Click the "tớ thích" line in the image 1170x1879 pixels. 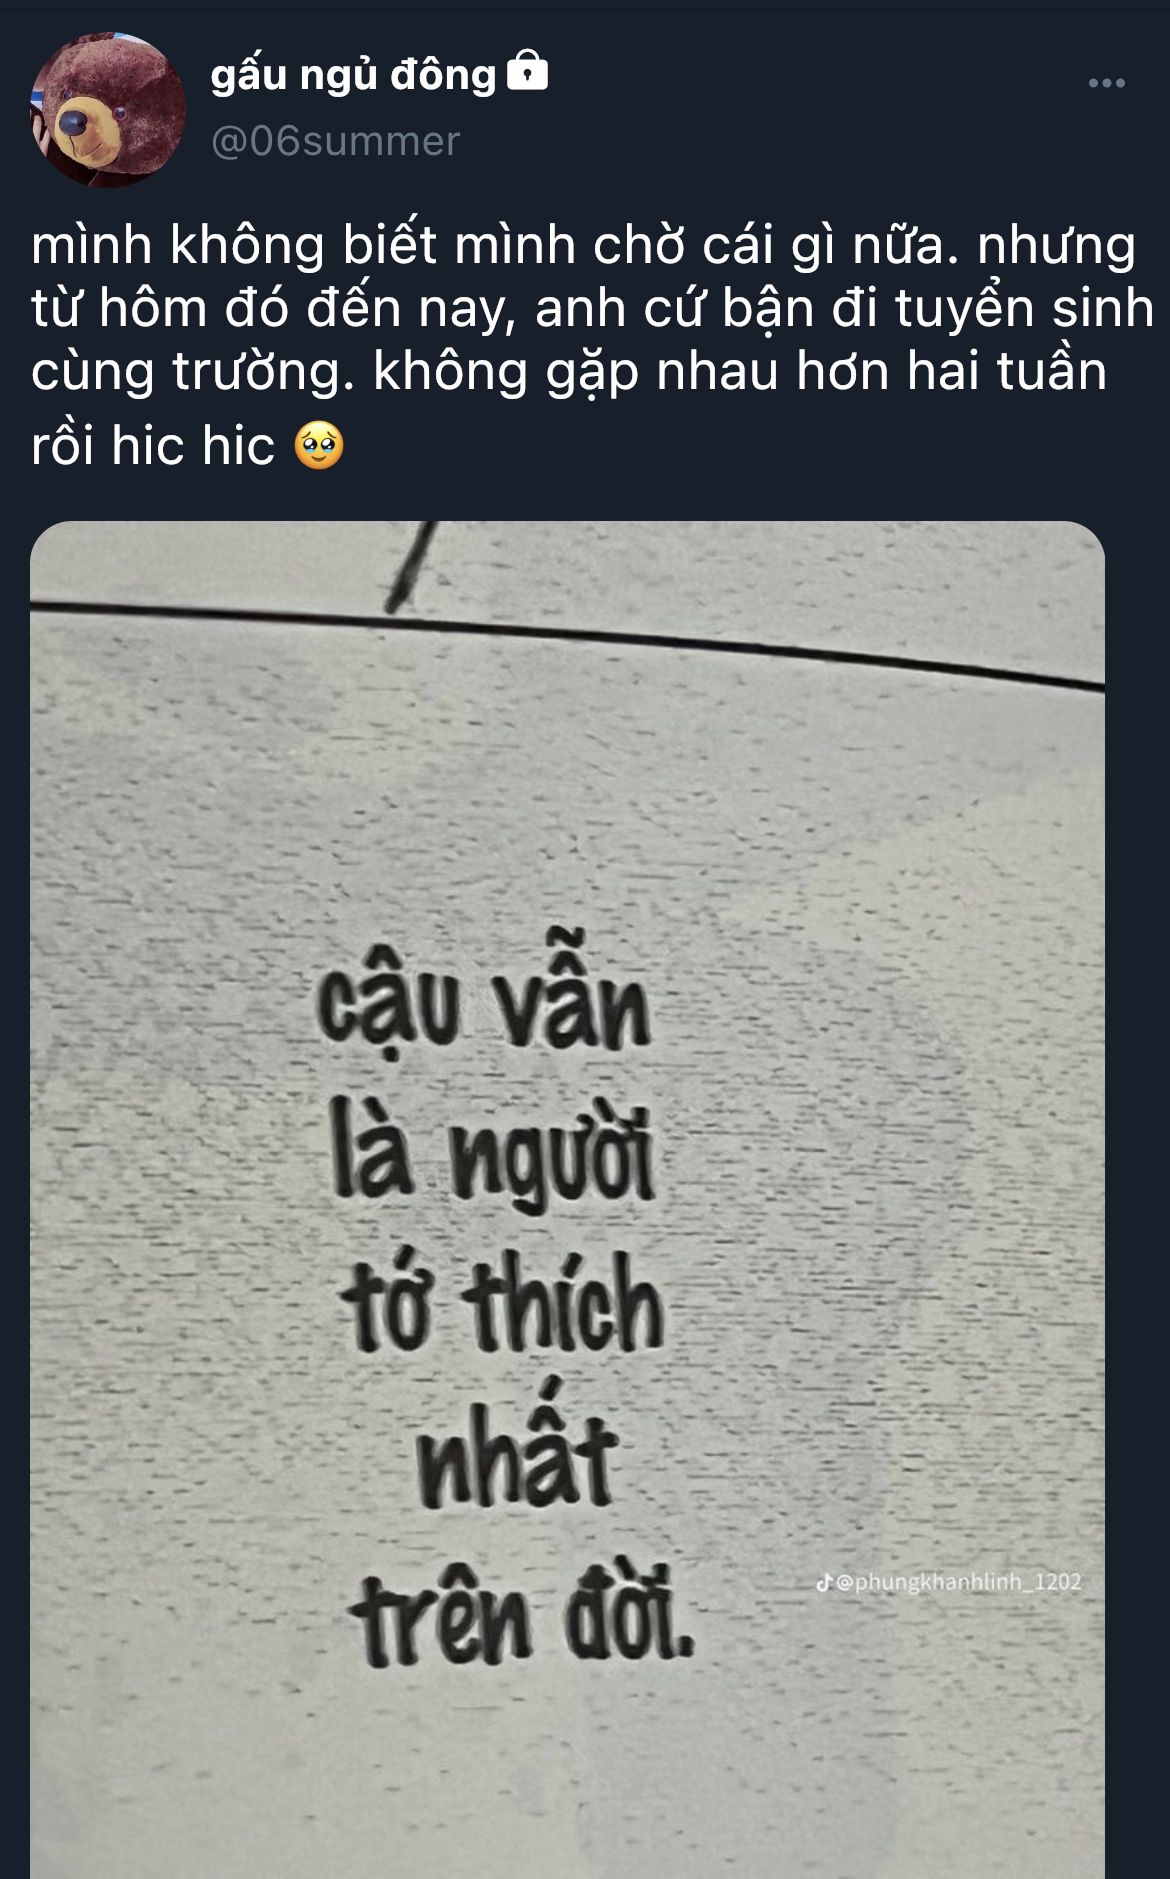tap(502, 1303)
